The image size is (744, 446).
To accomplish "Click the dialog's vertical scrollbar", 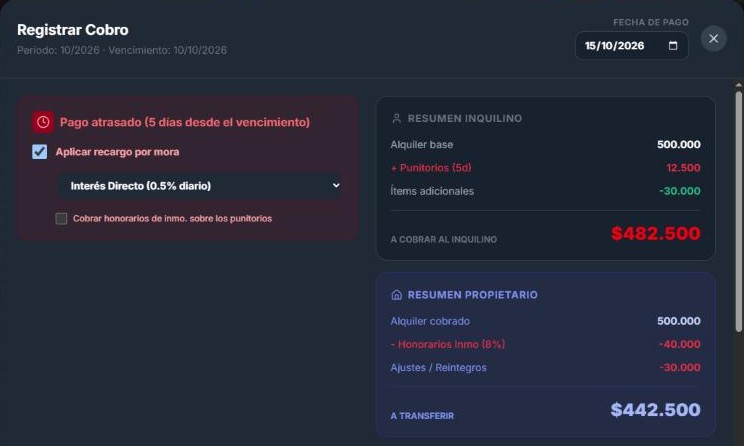I will (738, 211).
